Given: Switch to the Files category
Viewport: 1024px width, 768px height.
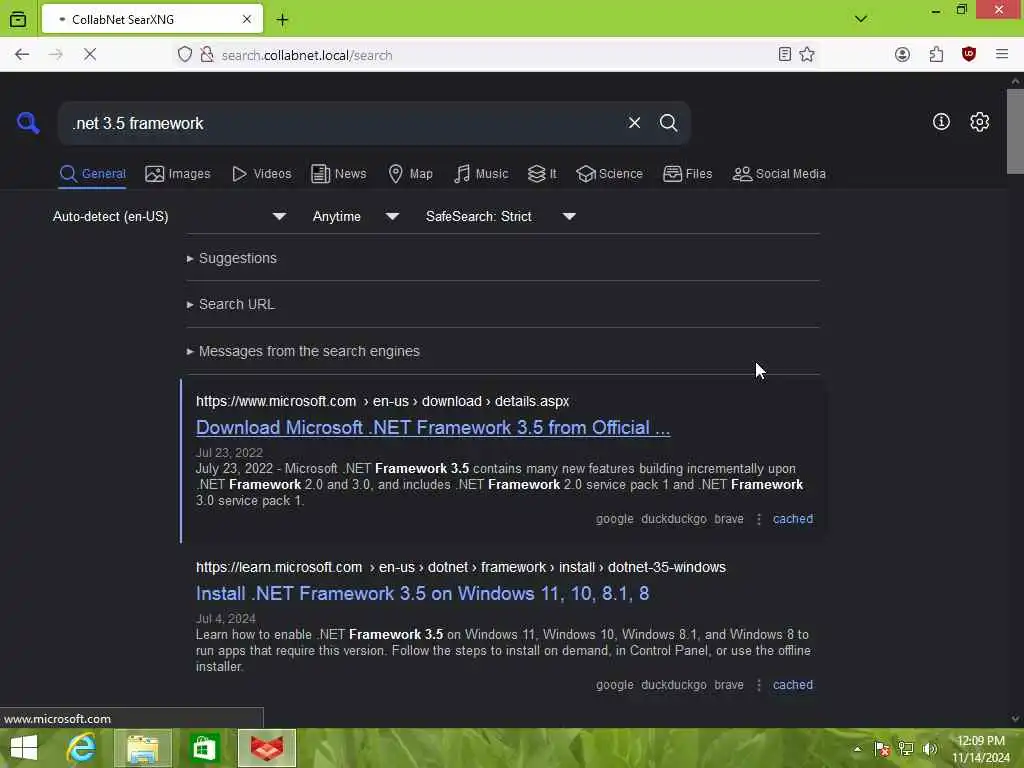Looking at the screenshot, I should click(687, 174).
